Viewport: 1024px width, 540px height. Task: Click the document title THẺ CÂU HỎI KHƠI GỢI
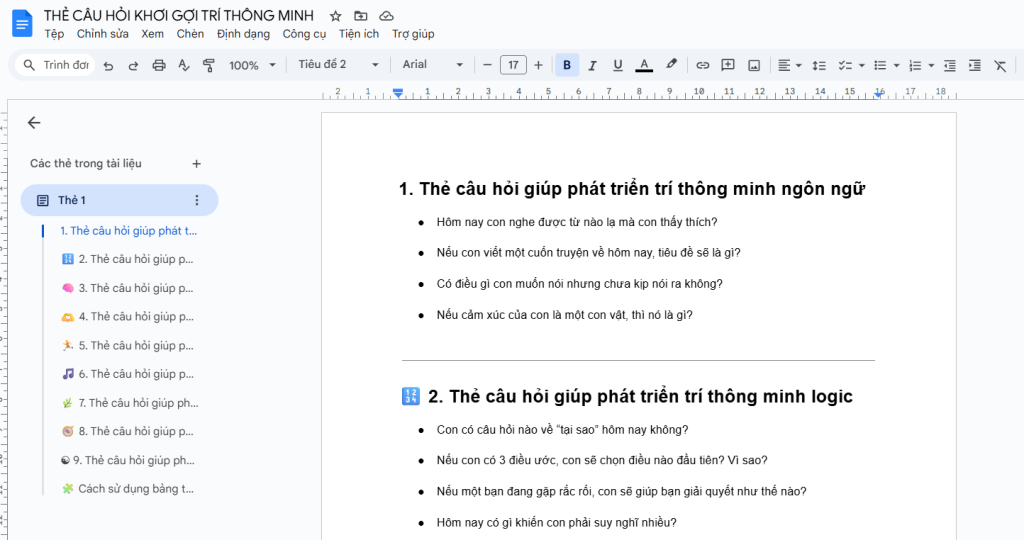point(179,15)
